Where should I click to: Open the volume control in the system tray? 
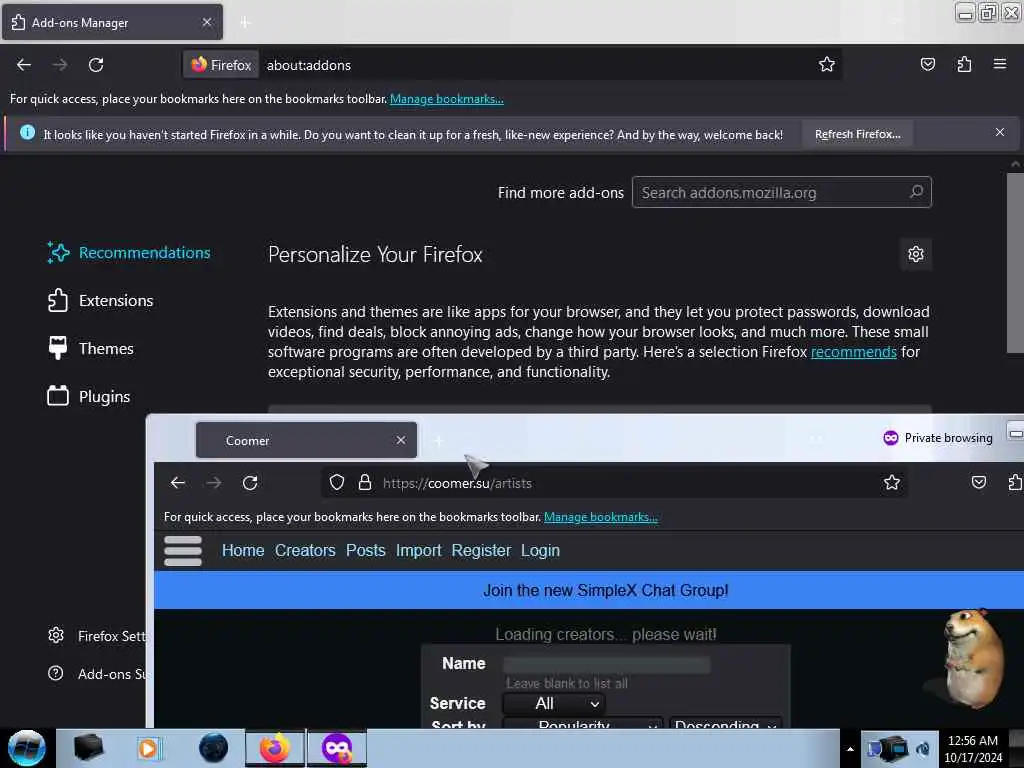click(922, 749)
